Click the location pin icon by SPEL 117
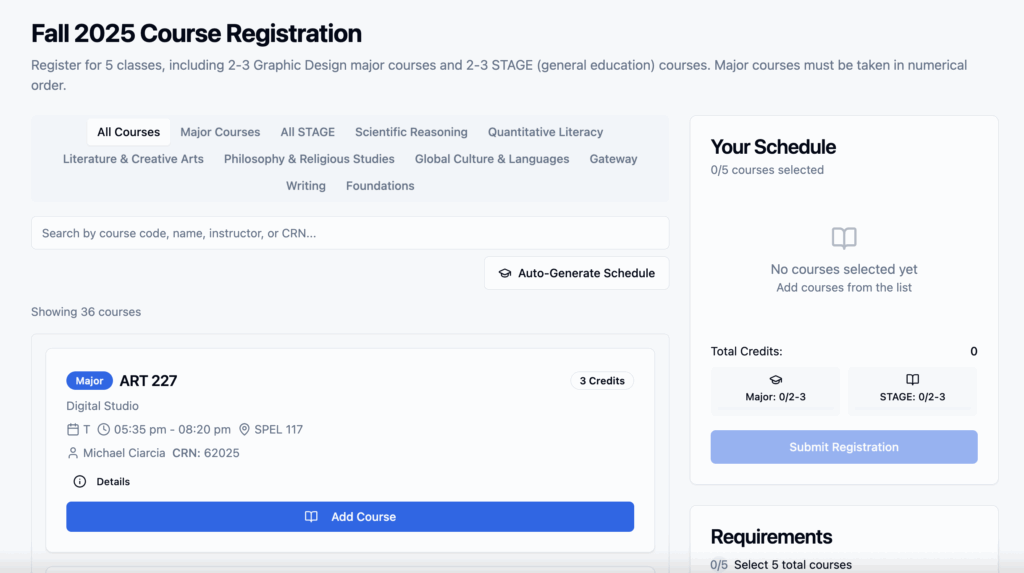The width and height of the screenshot is (1024, 573). (x=244, y=429)
